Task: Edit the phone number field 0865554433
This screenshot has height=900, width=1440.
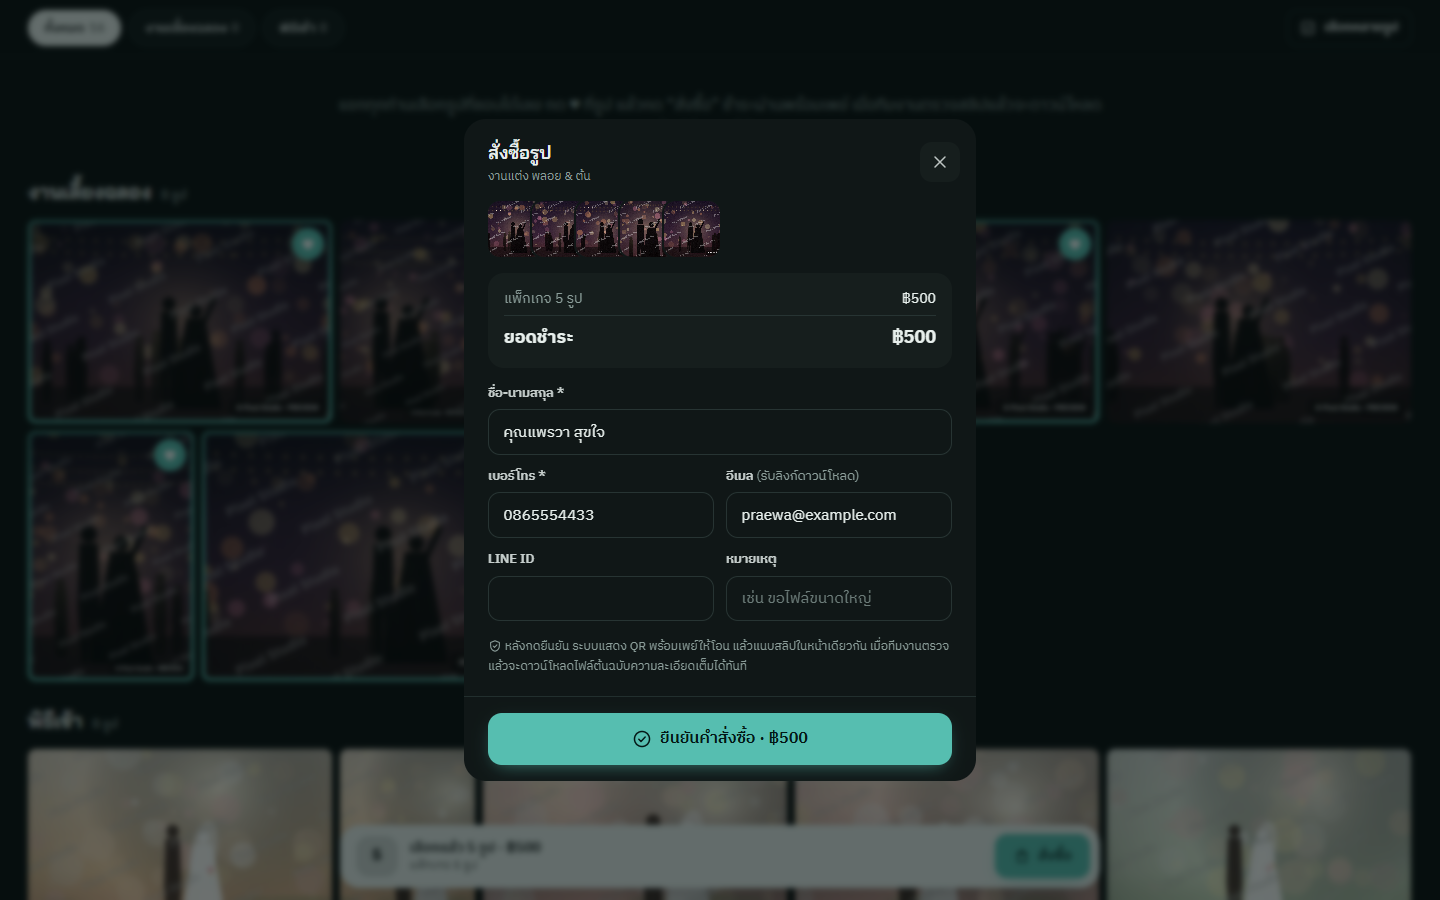Action: coord(601,515)
